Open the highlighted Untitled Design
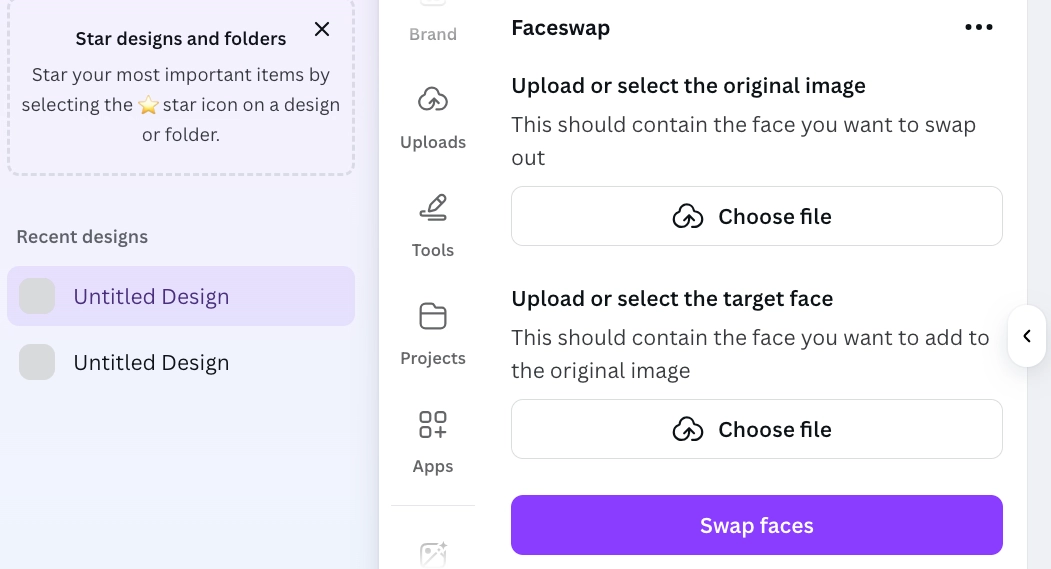The width and height of the screenshot is (1051, 569). pyautogui.click(x=151, y=297)
